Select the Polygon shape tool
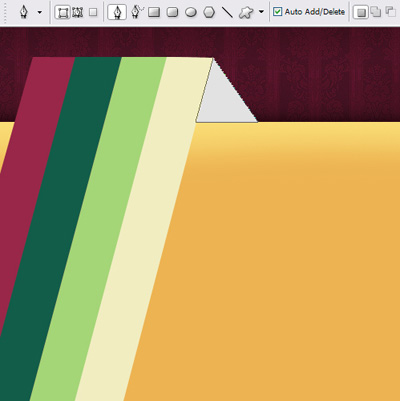Screen dimensions: 400x401 (209, 12)
